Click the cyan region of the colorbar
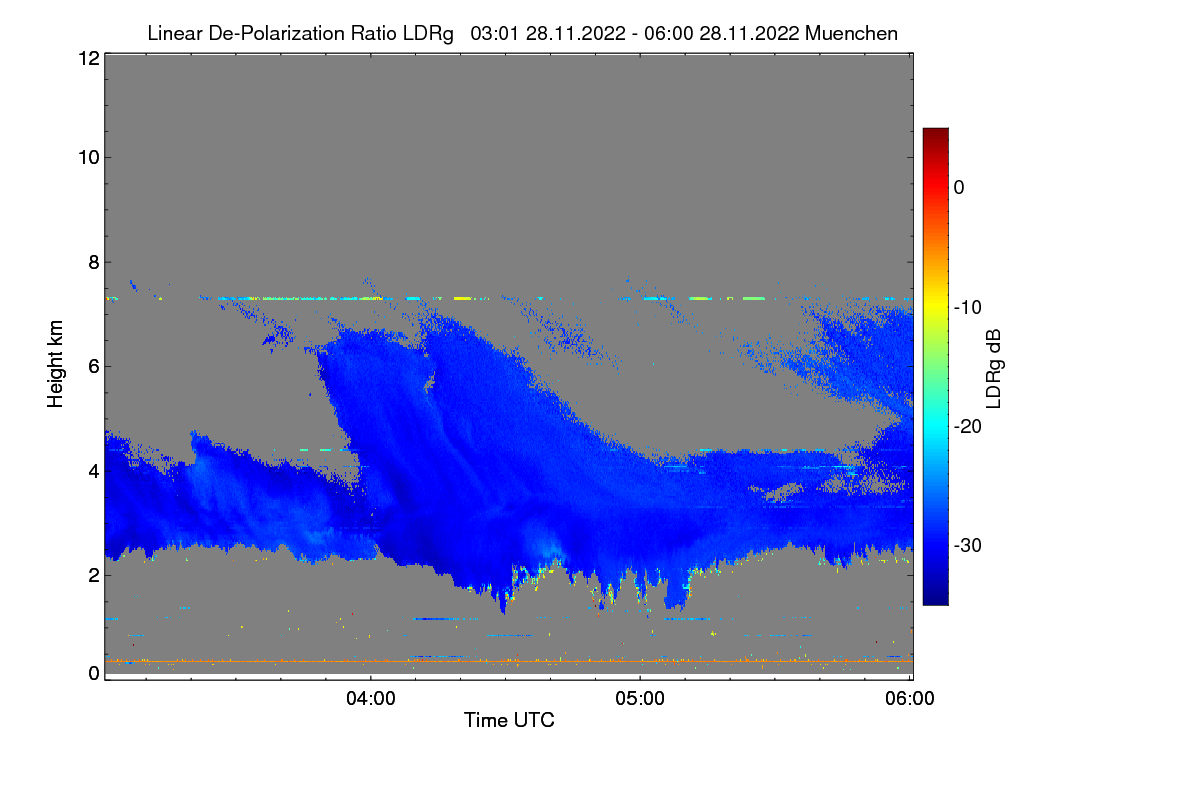This screenshot has height=800, width=1200. coord(935,426)
